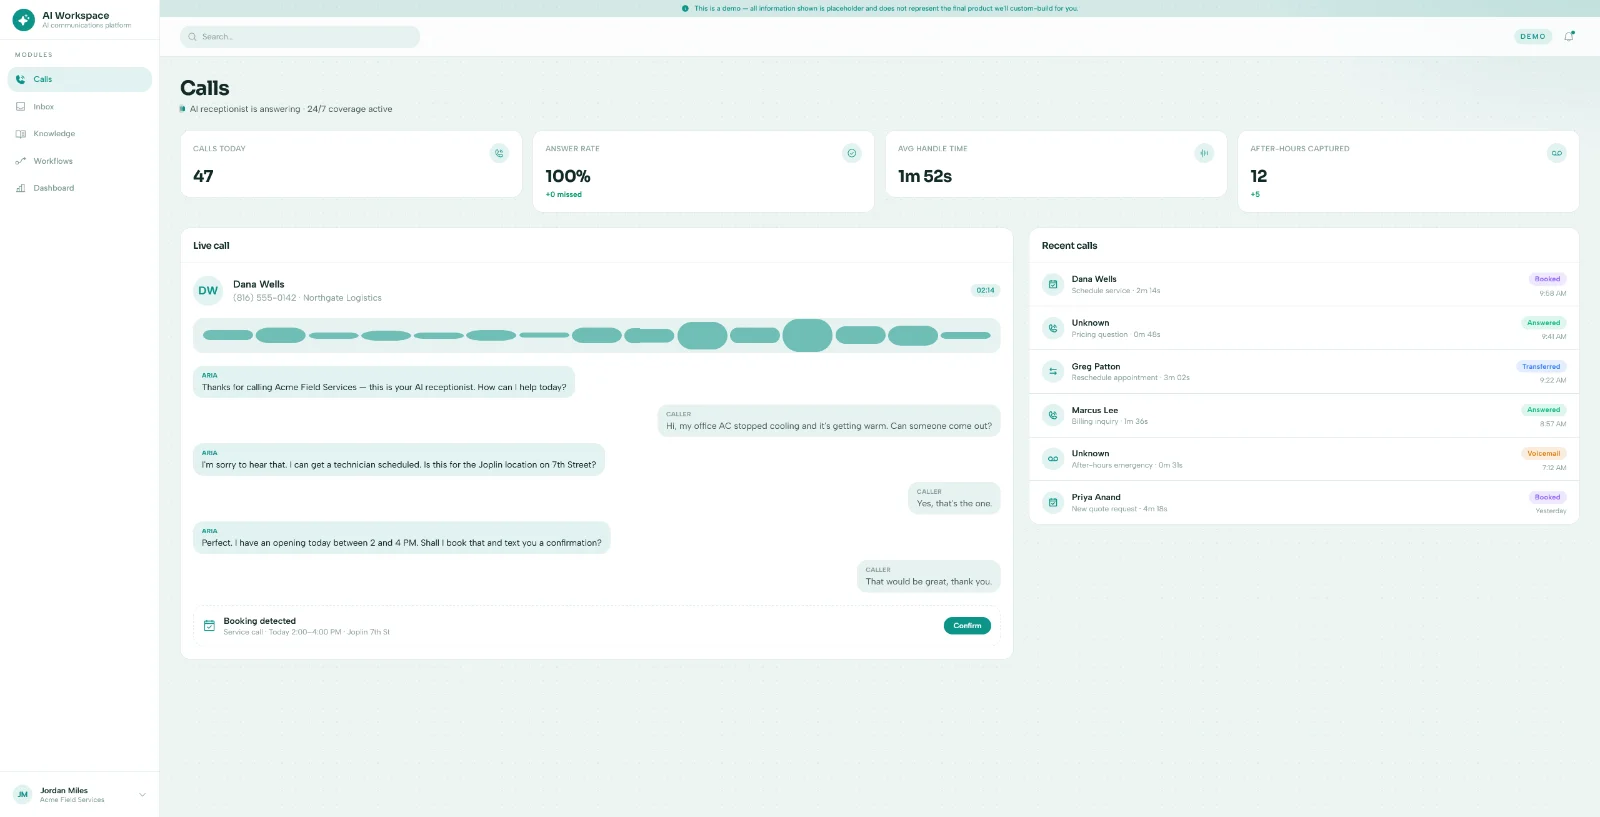Click voicemail icon beside After-hours emergency call
Screen dimensions: 1600x817
tap(1053, 459)
